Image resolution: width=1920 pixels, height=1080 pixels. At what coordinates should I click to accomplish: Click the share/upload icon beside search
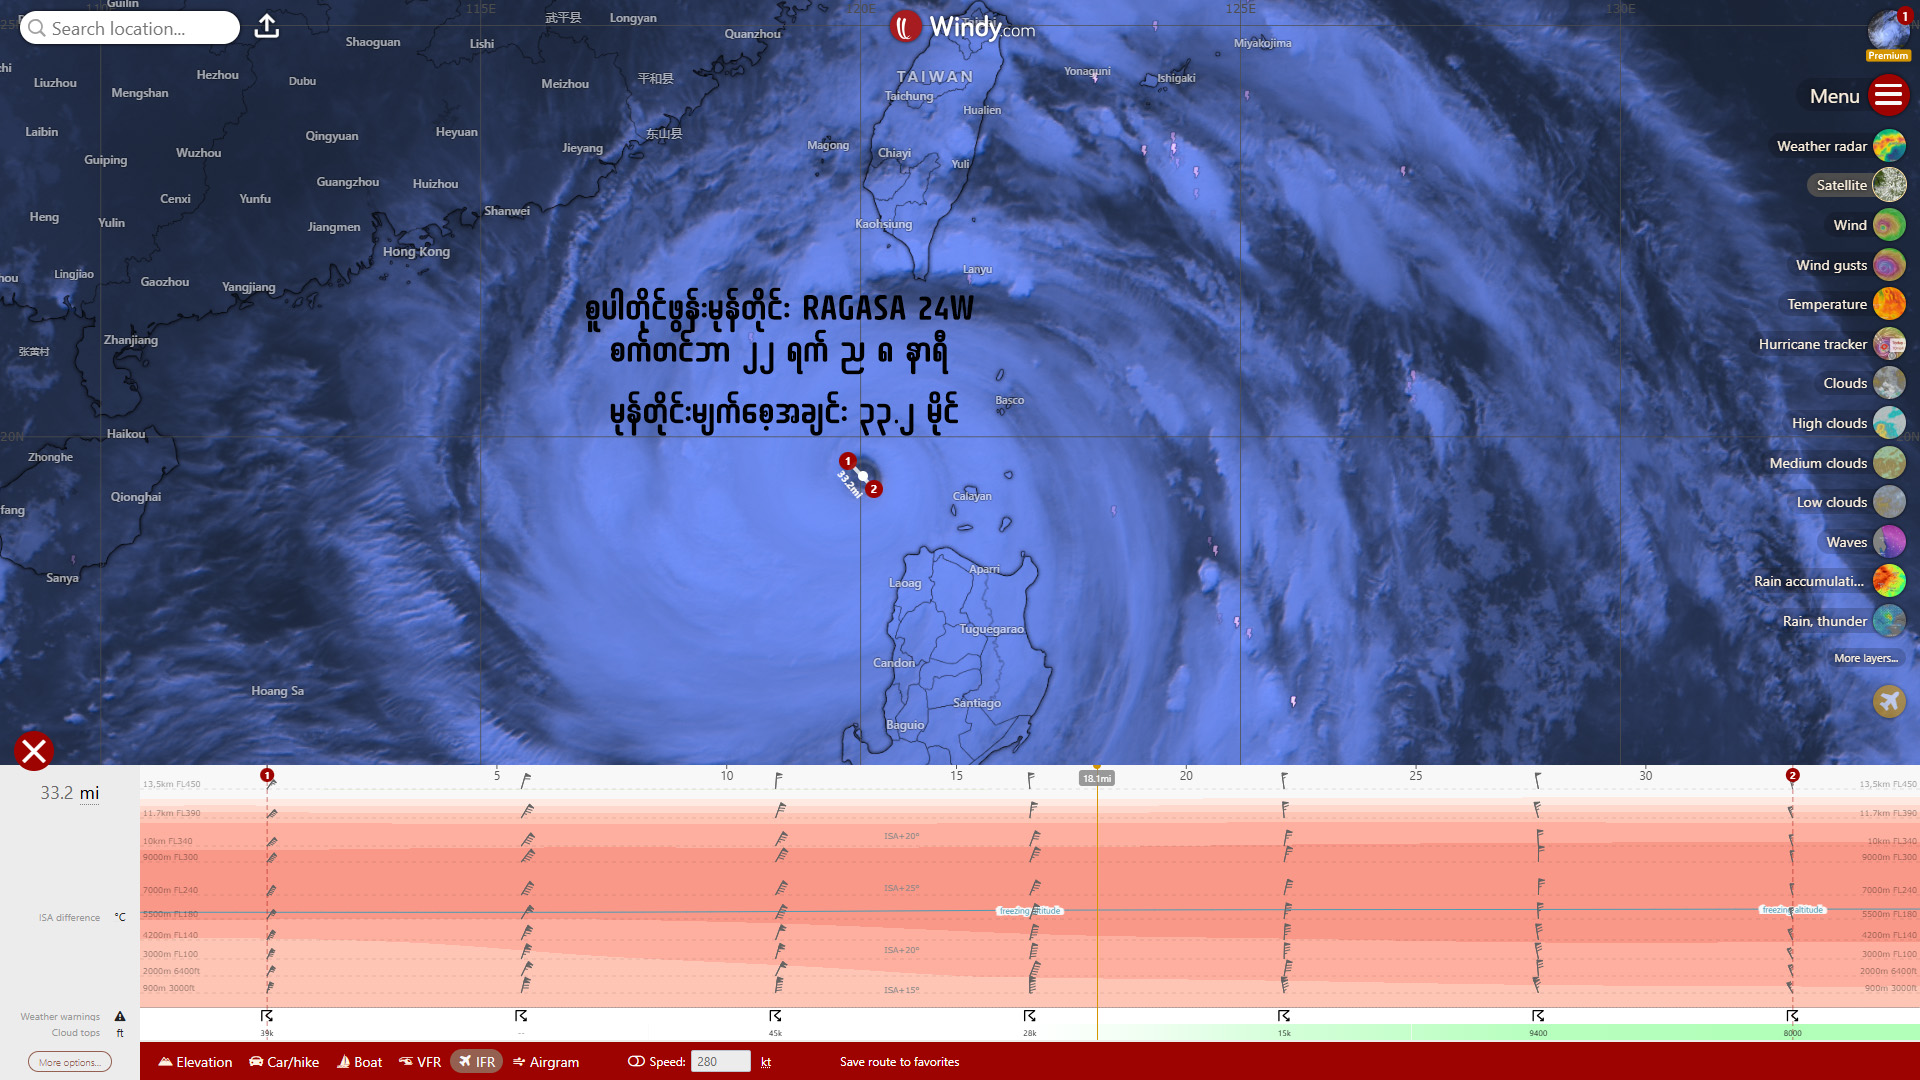coord(266,27)
